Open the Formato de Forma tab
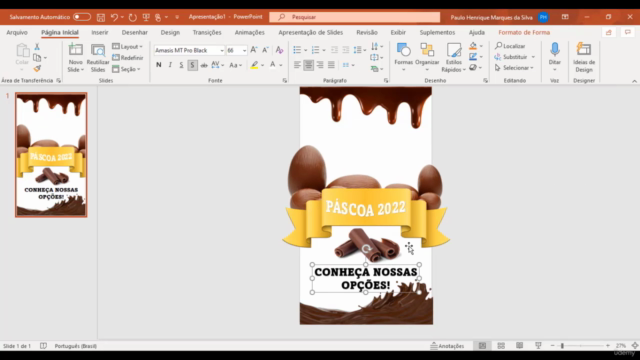This screenshot has width=640, height=360. click(524, 32)
